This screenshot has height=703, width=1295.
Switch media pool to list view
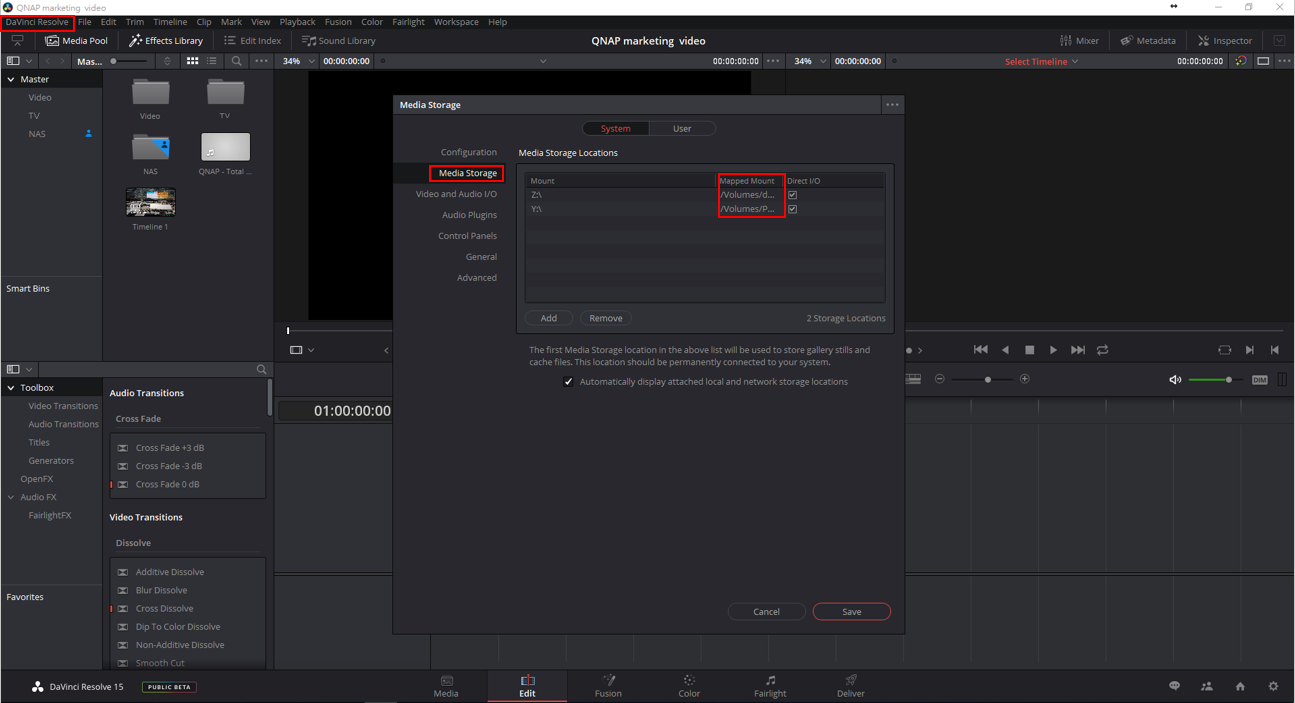(x=212, y=61)
